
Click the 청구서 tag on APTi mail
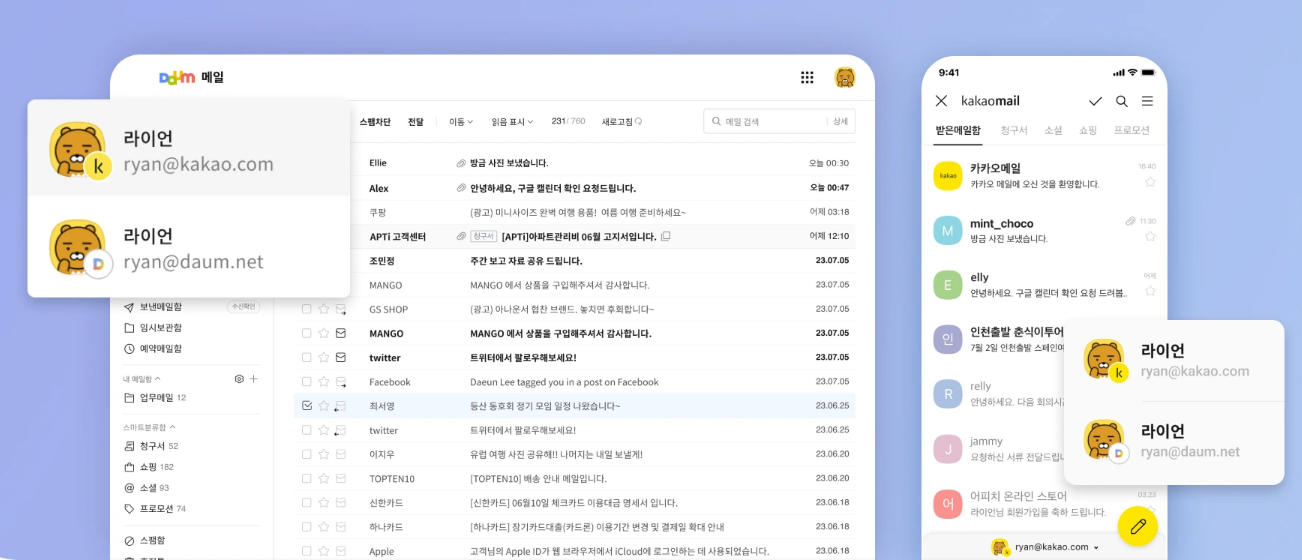coord(484,236)
